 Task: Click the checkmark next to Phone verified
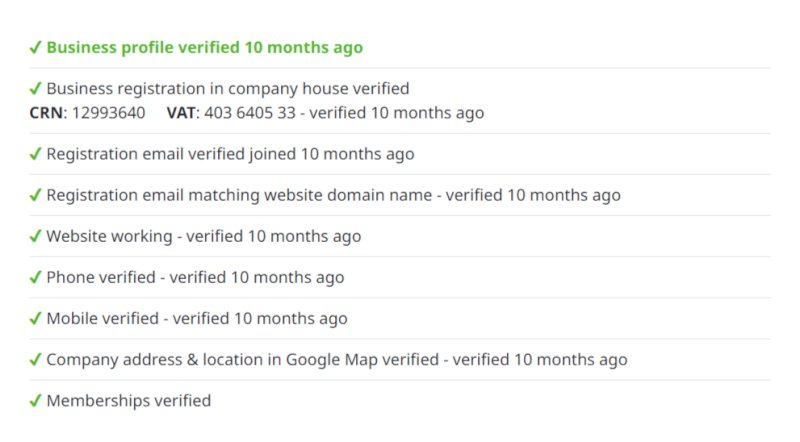coord(35,277)
